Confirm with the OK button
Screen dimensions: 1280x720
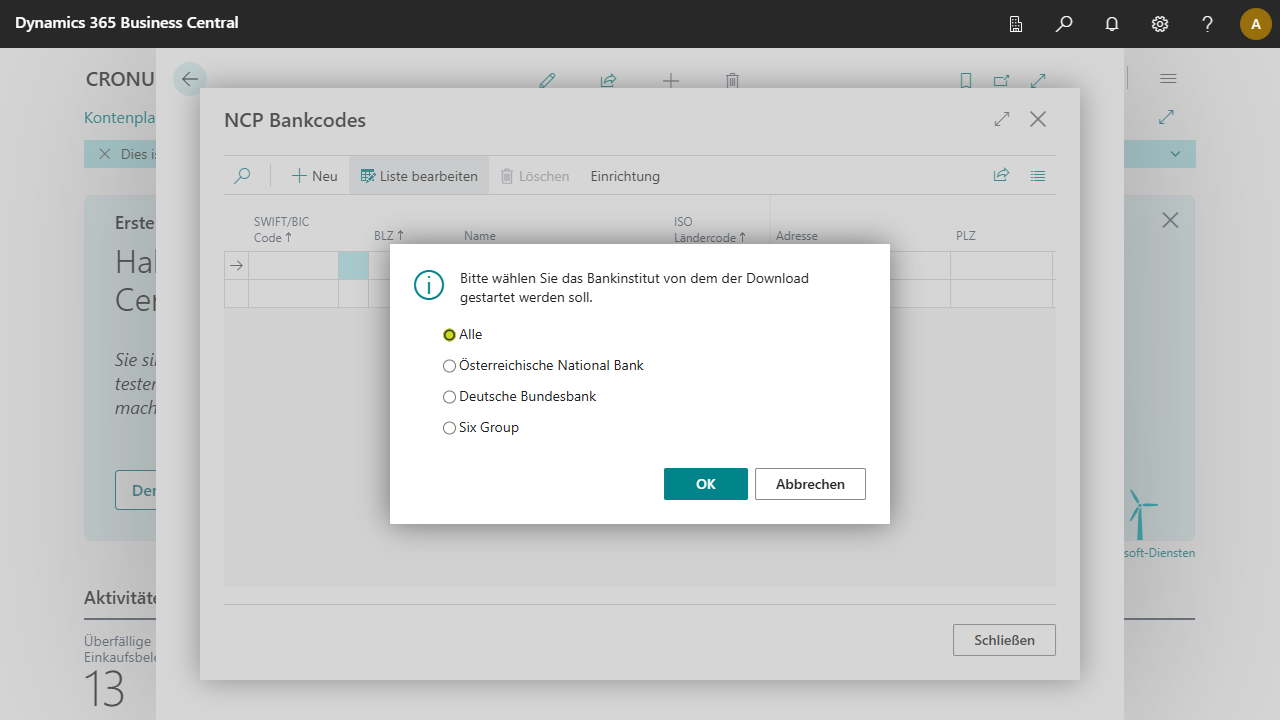click(706, 484)
